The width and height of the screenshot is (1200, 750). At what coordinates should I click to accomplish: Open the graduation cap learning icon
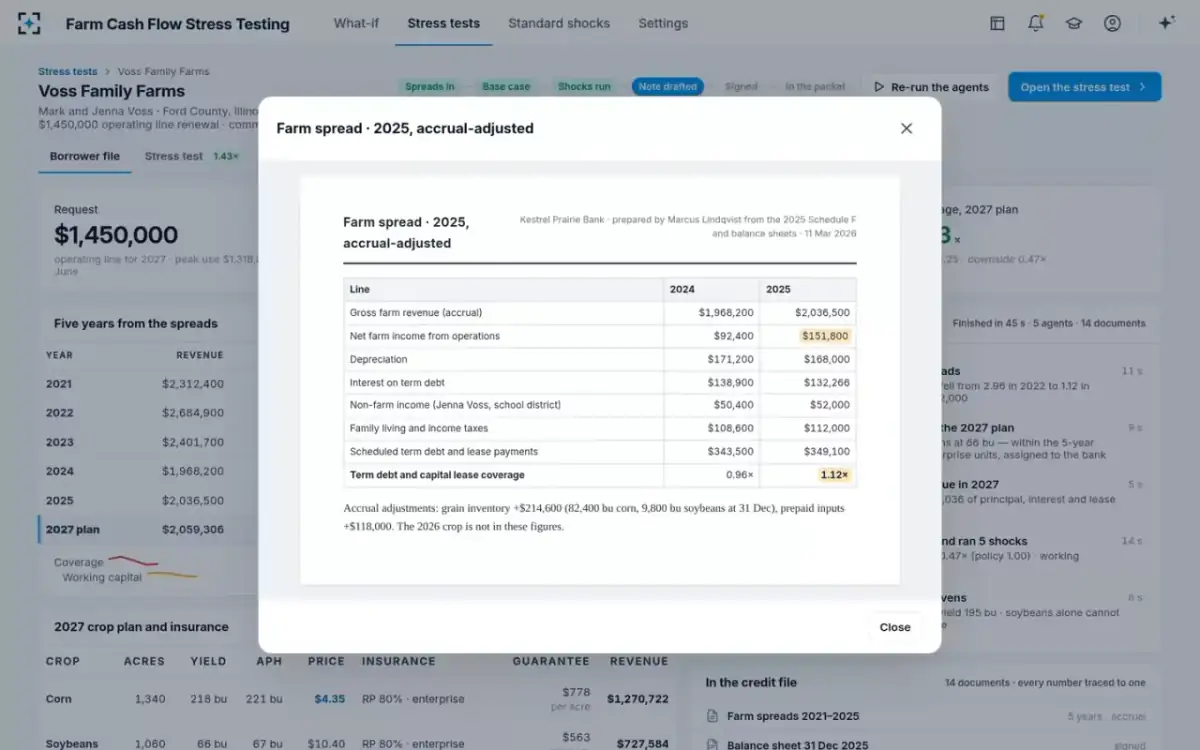1074,23
